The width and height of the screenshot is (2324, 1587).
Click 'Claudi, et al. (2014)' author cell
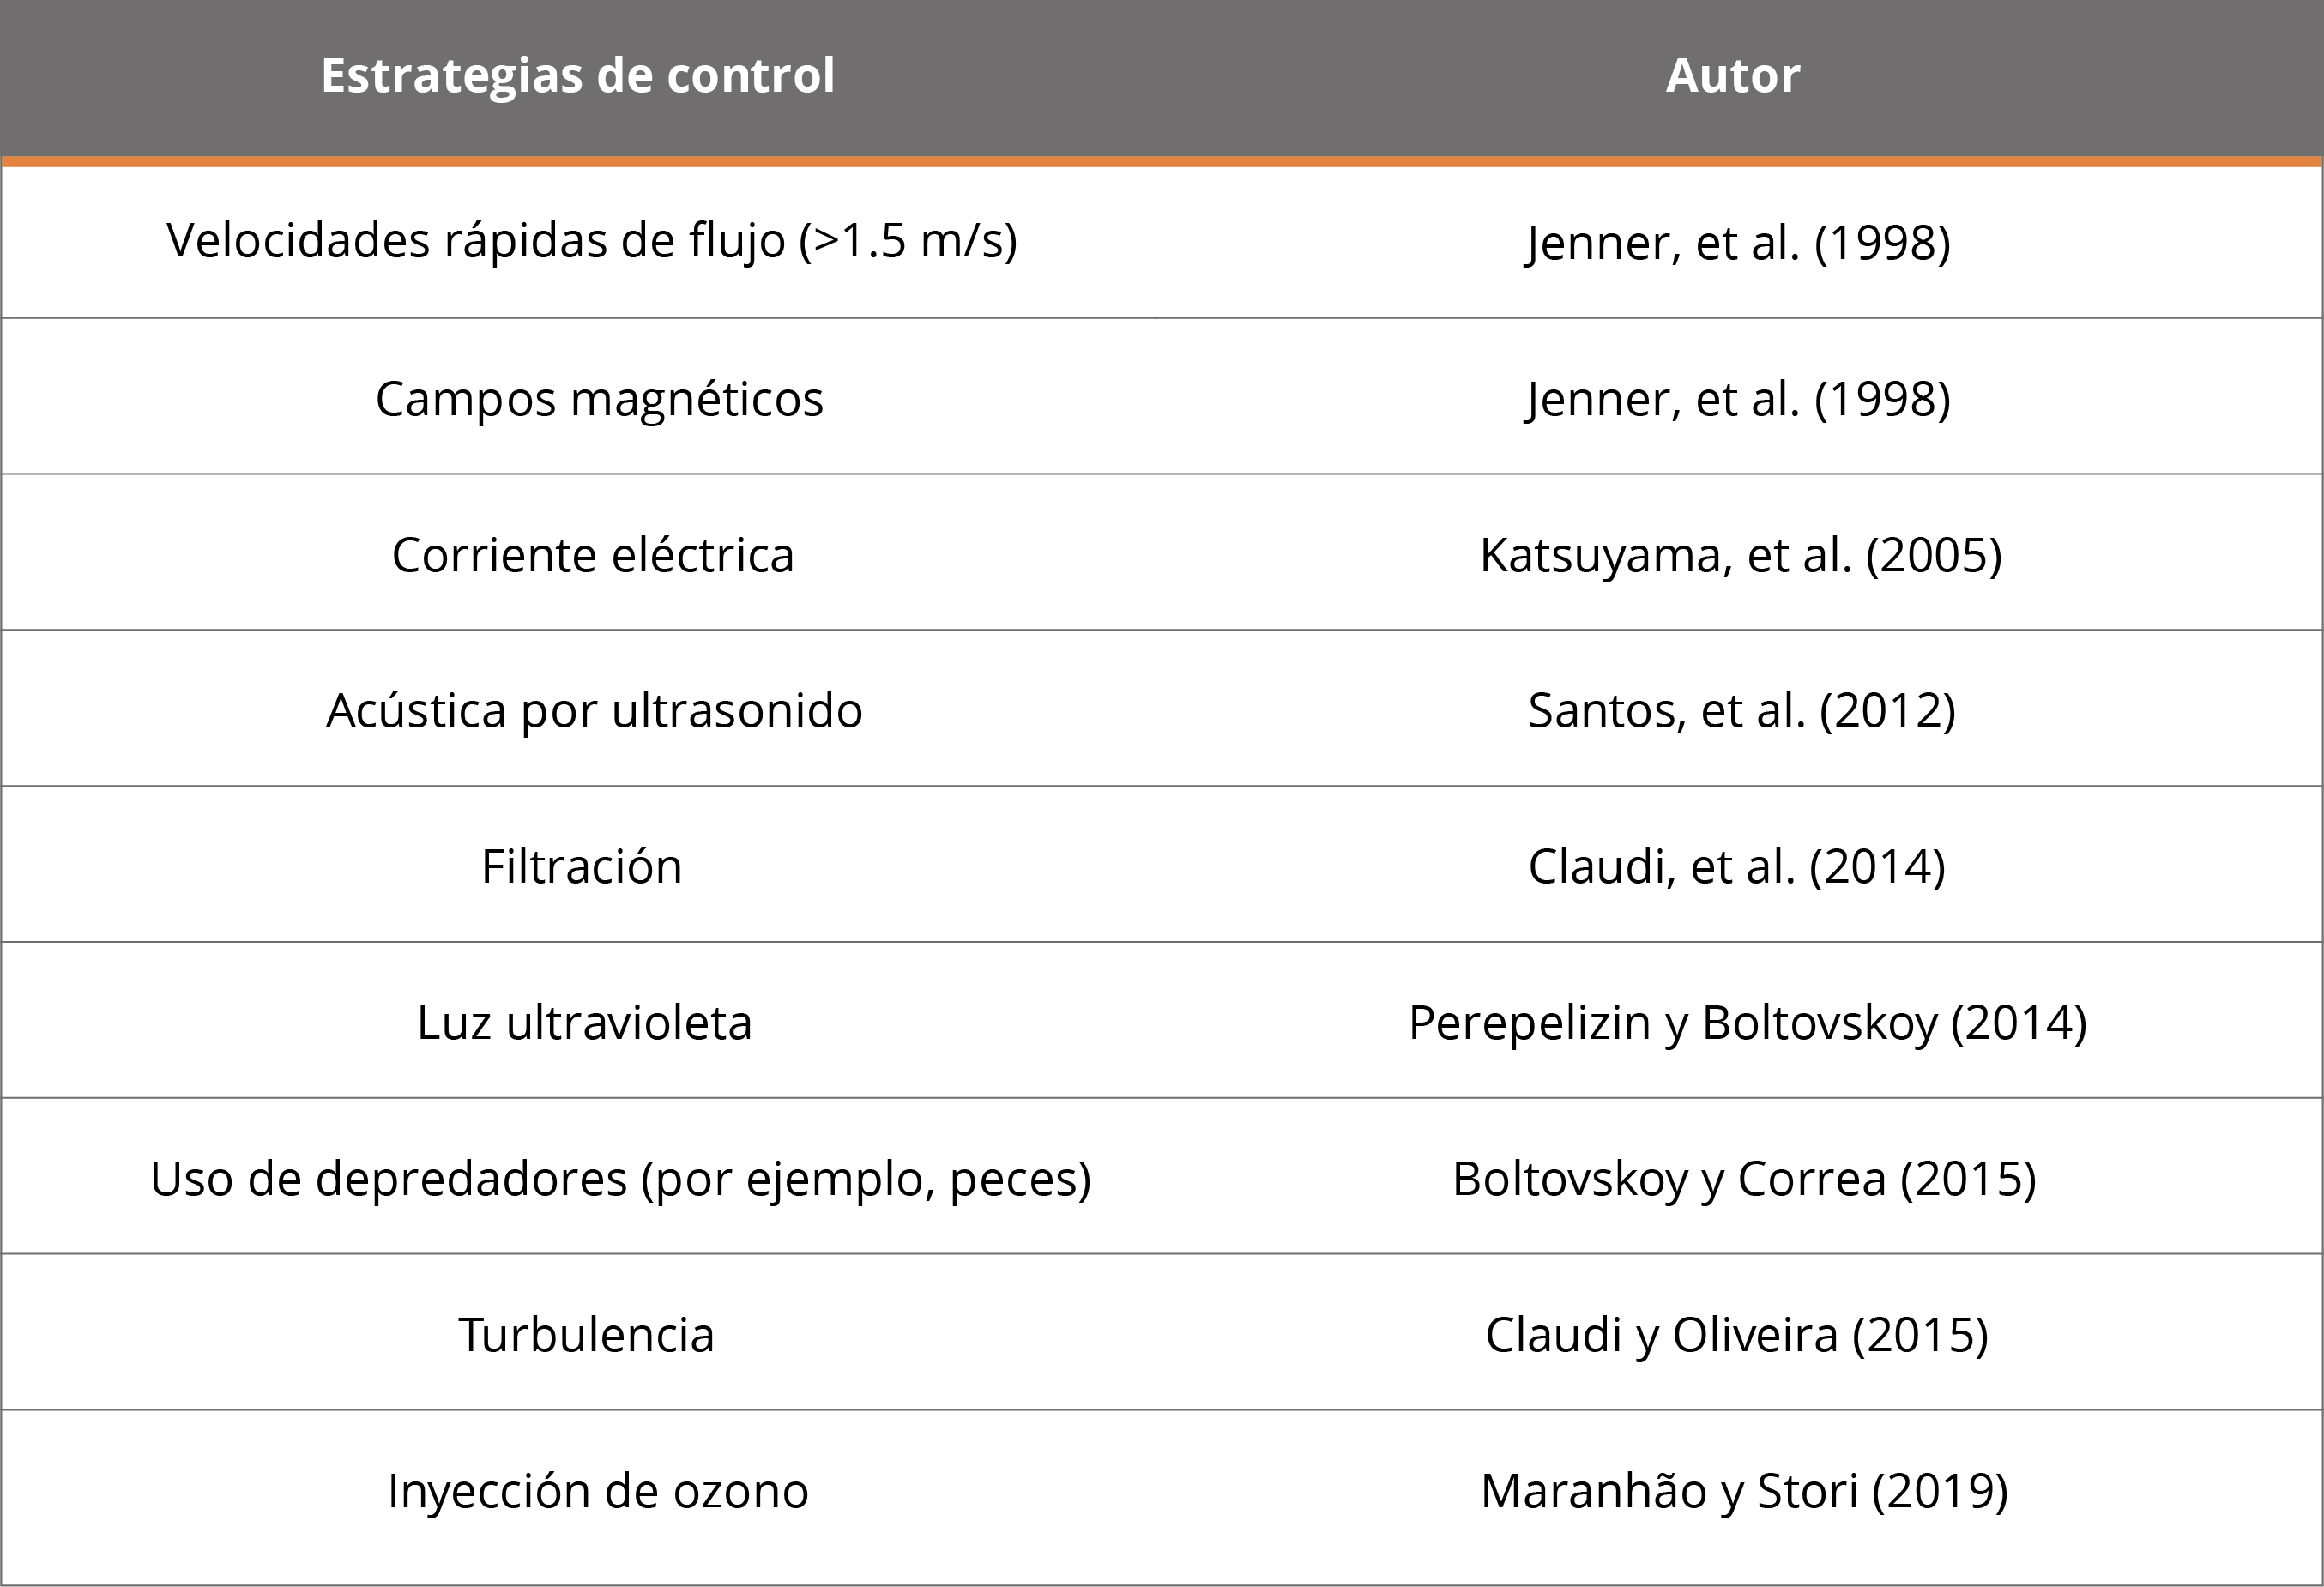tap(1737, 867)
